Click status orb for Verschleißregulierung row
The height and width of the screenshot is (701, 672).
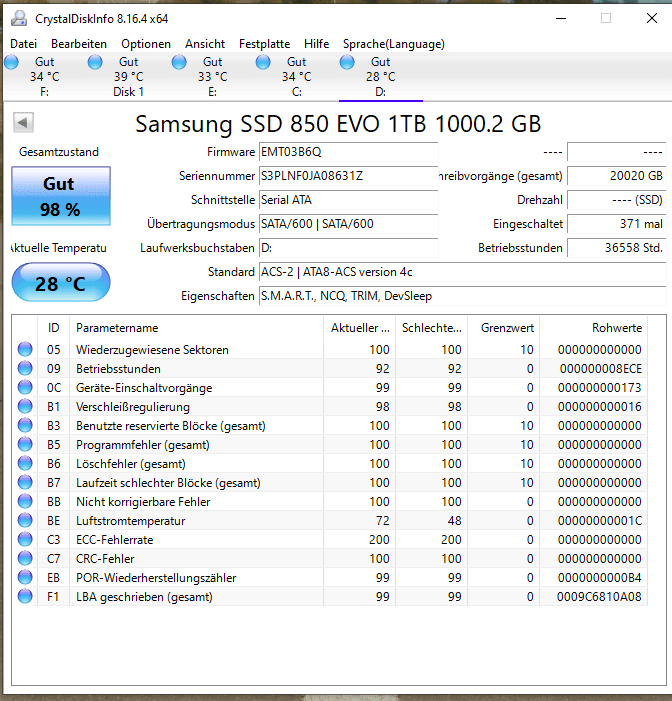pyautogui.click(x=25, y=406)
